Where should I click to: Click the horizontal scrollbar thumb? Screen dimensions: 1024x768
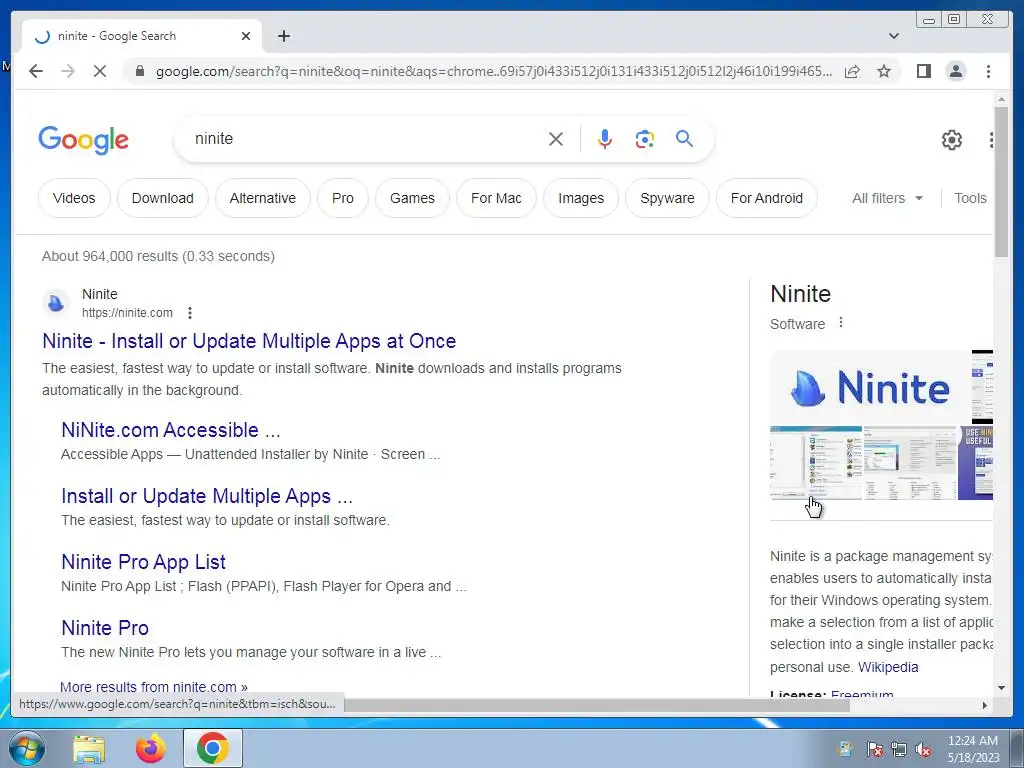(x=597, y=705)
